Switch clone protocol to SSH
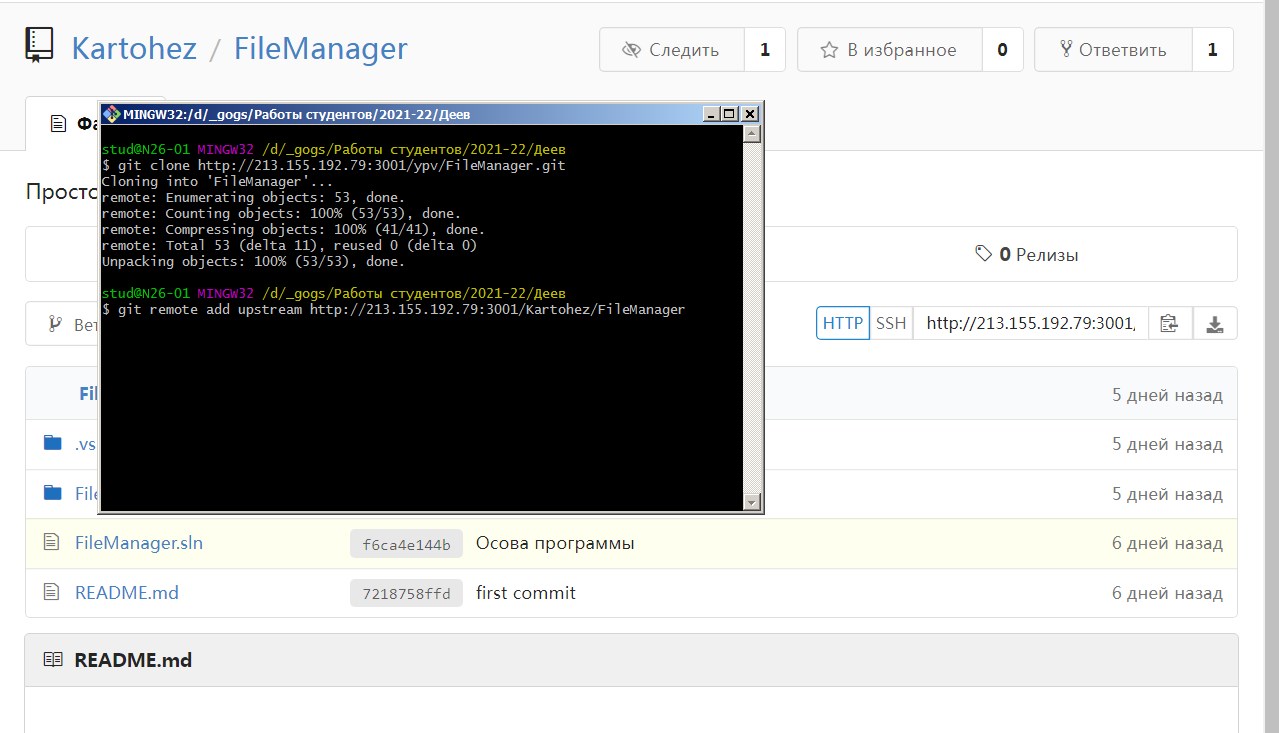The height and width of the screenshot is (733, 1279). pos(891,323)
